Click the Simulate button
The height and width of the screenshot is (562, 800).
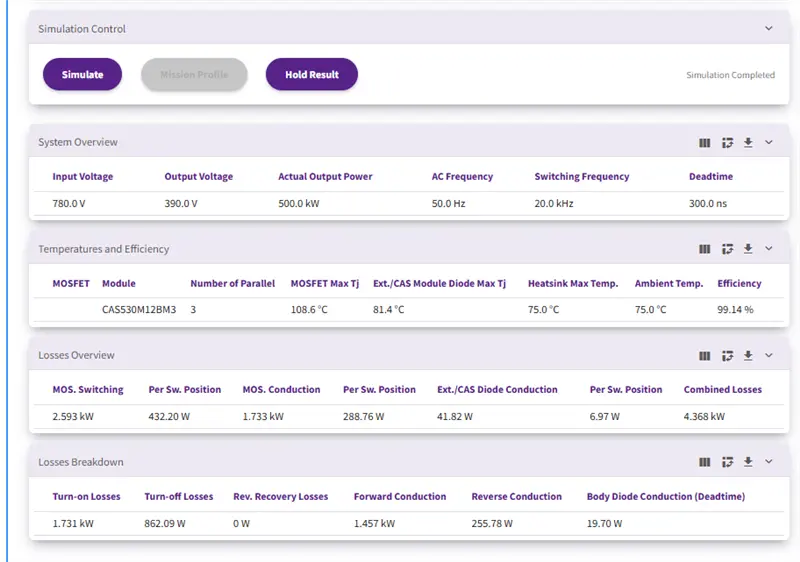pyautogui.click(x=82, y=74)
